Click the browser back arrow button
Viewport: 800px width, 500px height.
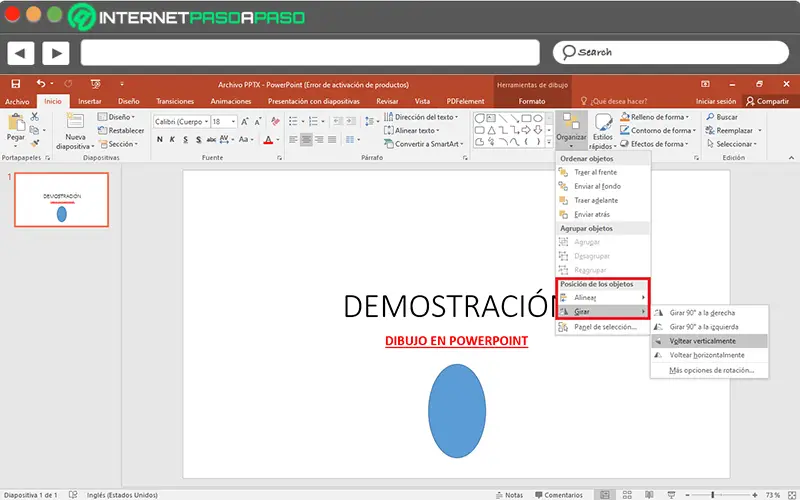[x=22, y=52]
